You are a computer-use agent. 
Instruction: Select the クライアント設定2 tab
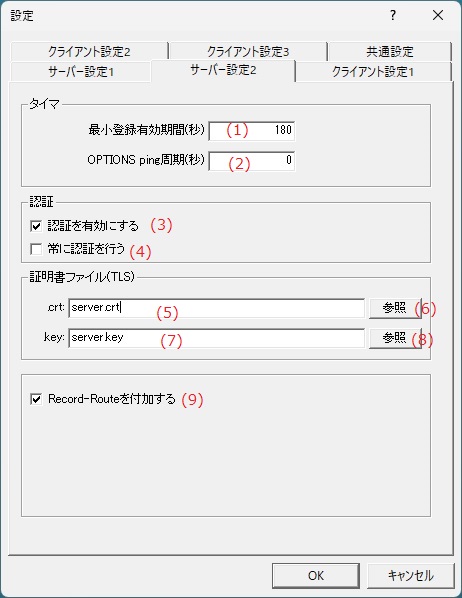coord(89,51)
